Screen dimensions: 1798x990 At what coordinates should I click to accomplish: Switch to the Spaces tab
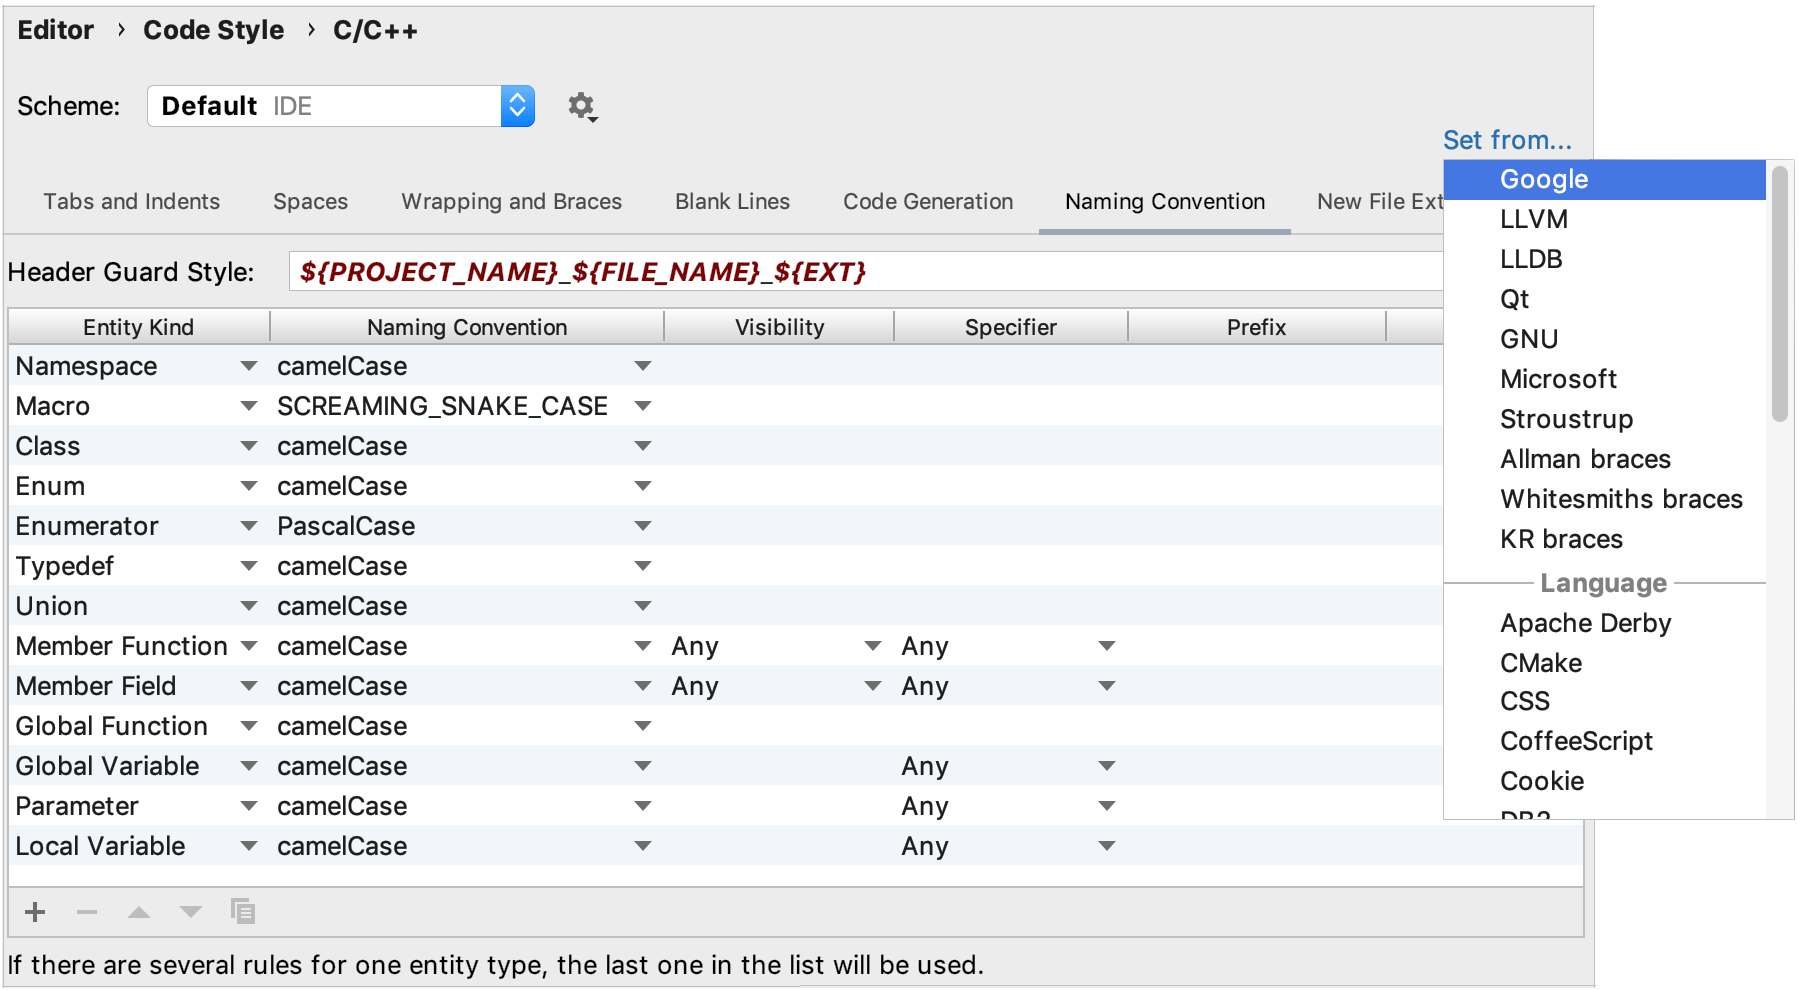[x=310, y=201]
